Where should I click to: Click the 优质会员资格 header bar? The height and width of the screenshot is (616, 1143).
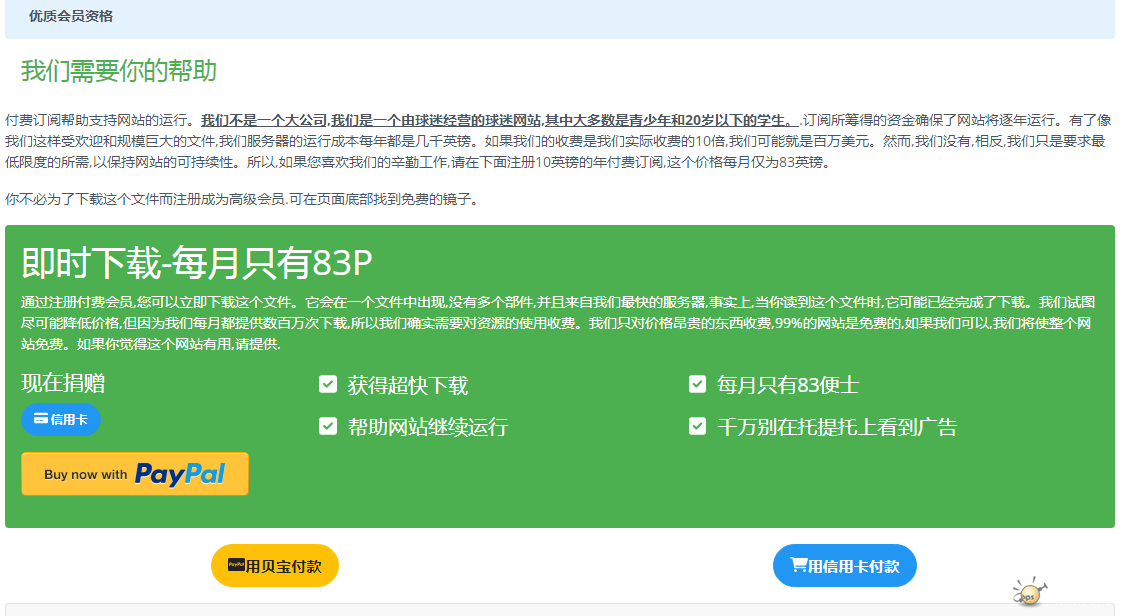coord(71,16)
